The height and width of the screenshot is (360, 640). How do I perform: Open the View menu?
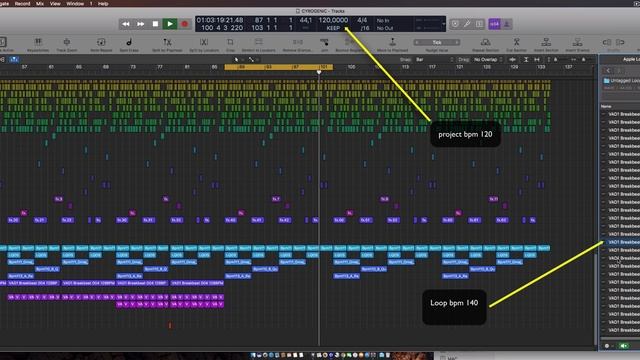click(x=55, y=3)
